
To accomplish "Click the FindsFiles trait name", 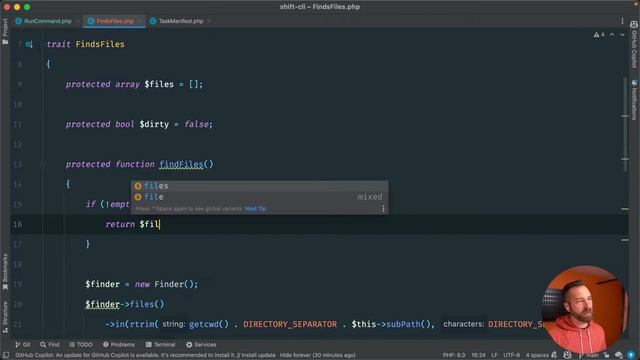I will pyautogui.click(x=100, y=44).
